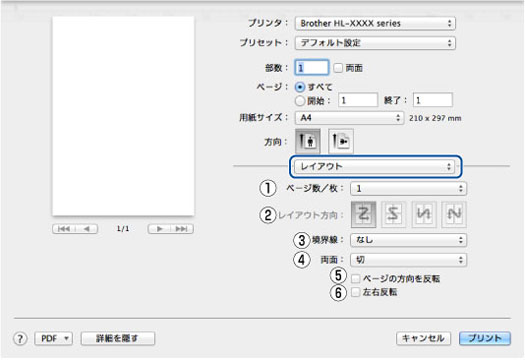Go to last preview page
525x360 pixels.
(182, 229)
